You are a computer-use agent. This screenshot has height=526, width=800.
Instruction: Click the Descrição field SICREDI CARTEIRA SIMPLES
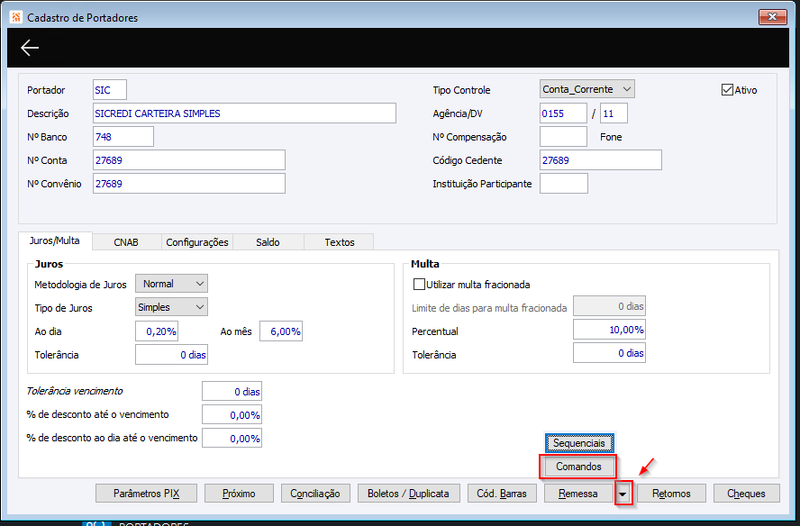(x=244, y=113)
